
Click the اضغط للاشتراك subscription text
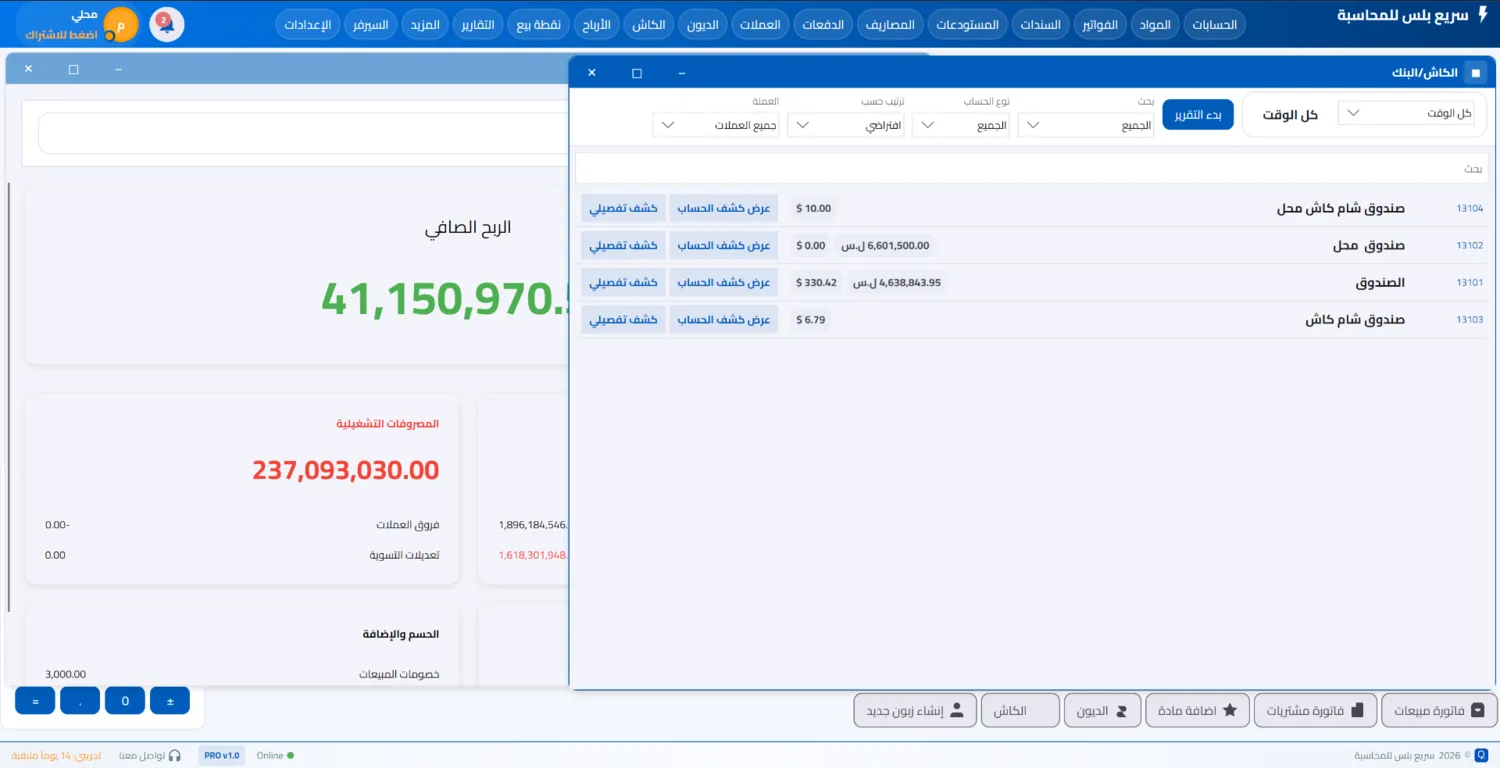tap(62, 33)
